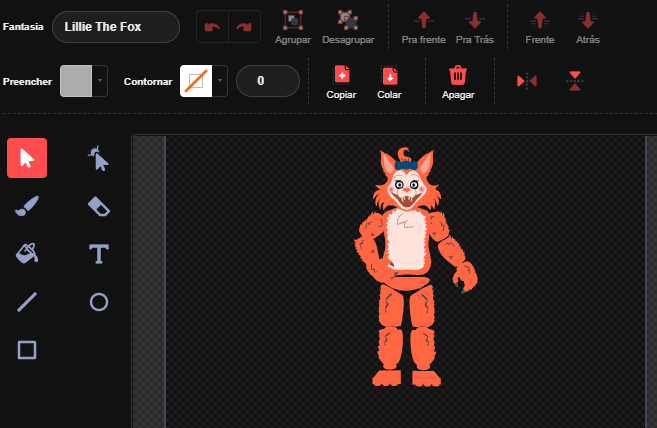Bring selection to Frente
The image size is (657, 428).
[540, 27]
